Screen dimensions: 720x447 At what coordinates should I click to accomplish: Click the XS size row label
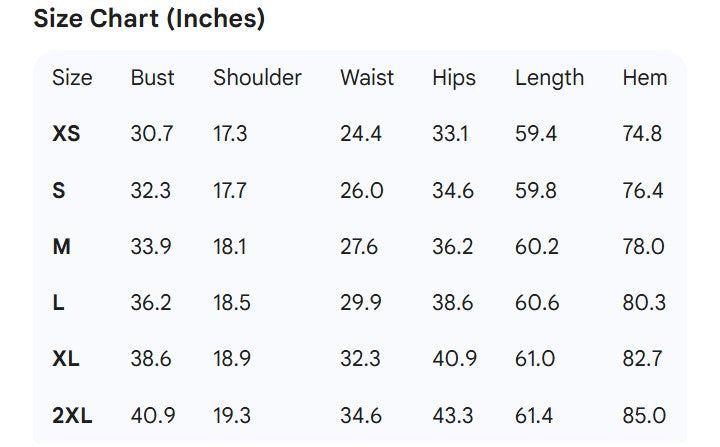coord(66,134)
